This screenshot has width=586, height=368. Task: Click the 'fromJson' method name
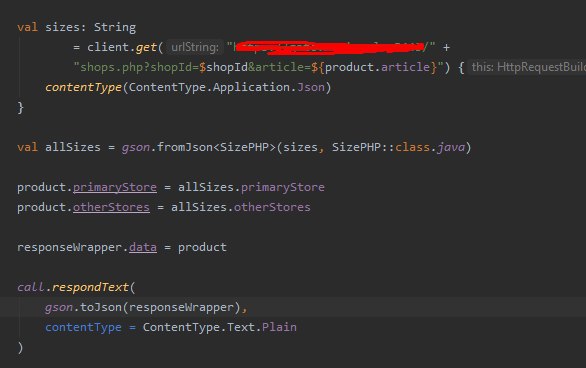pos(185,147)
